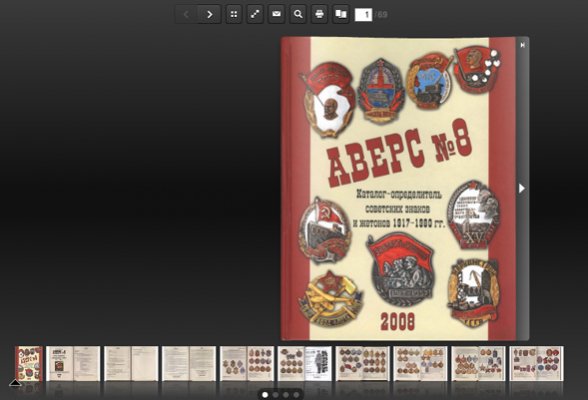Viewport: 588px width, 400px height.
Task: Select the fourth thumbnail pagination dot
Action: 296,395
